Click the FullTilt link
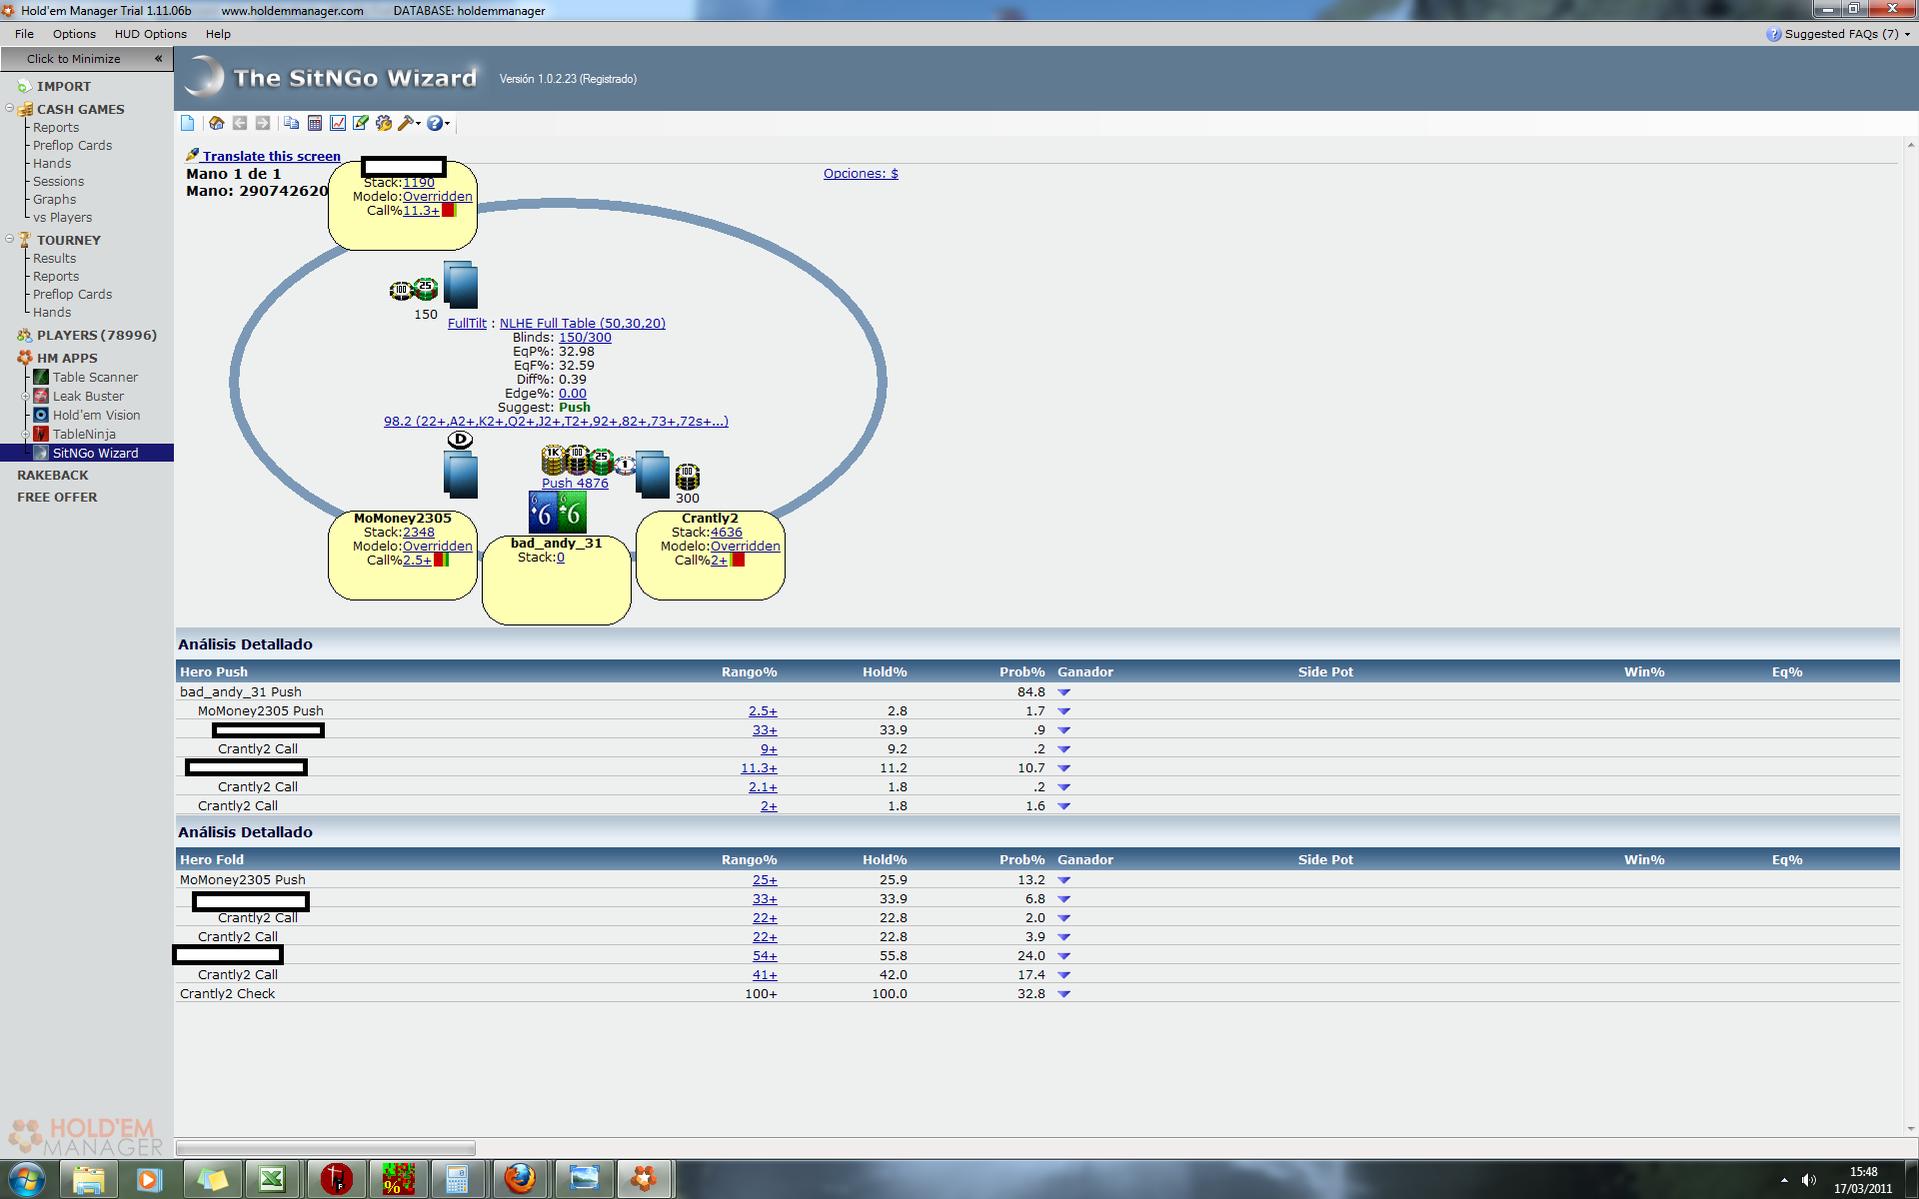 (467, 323)
